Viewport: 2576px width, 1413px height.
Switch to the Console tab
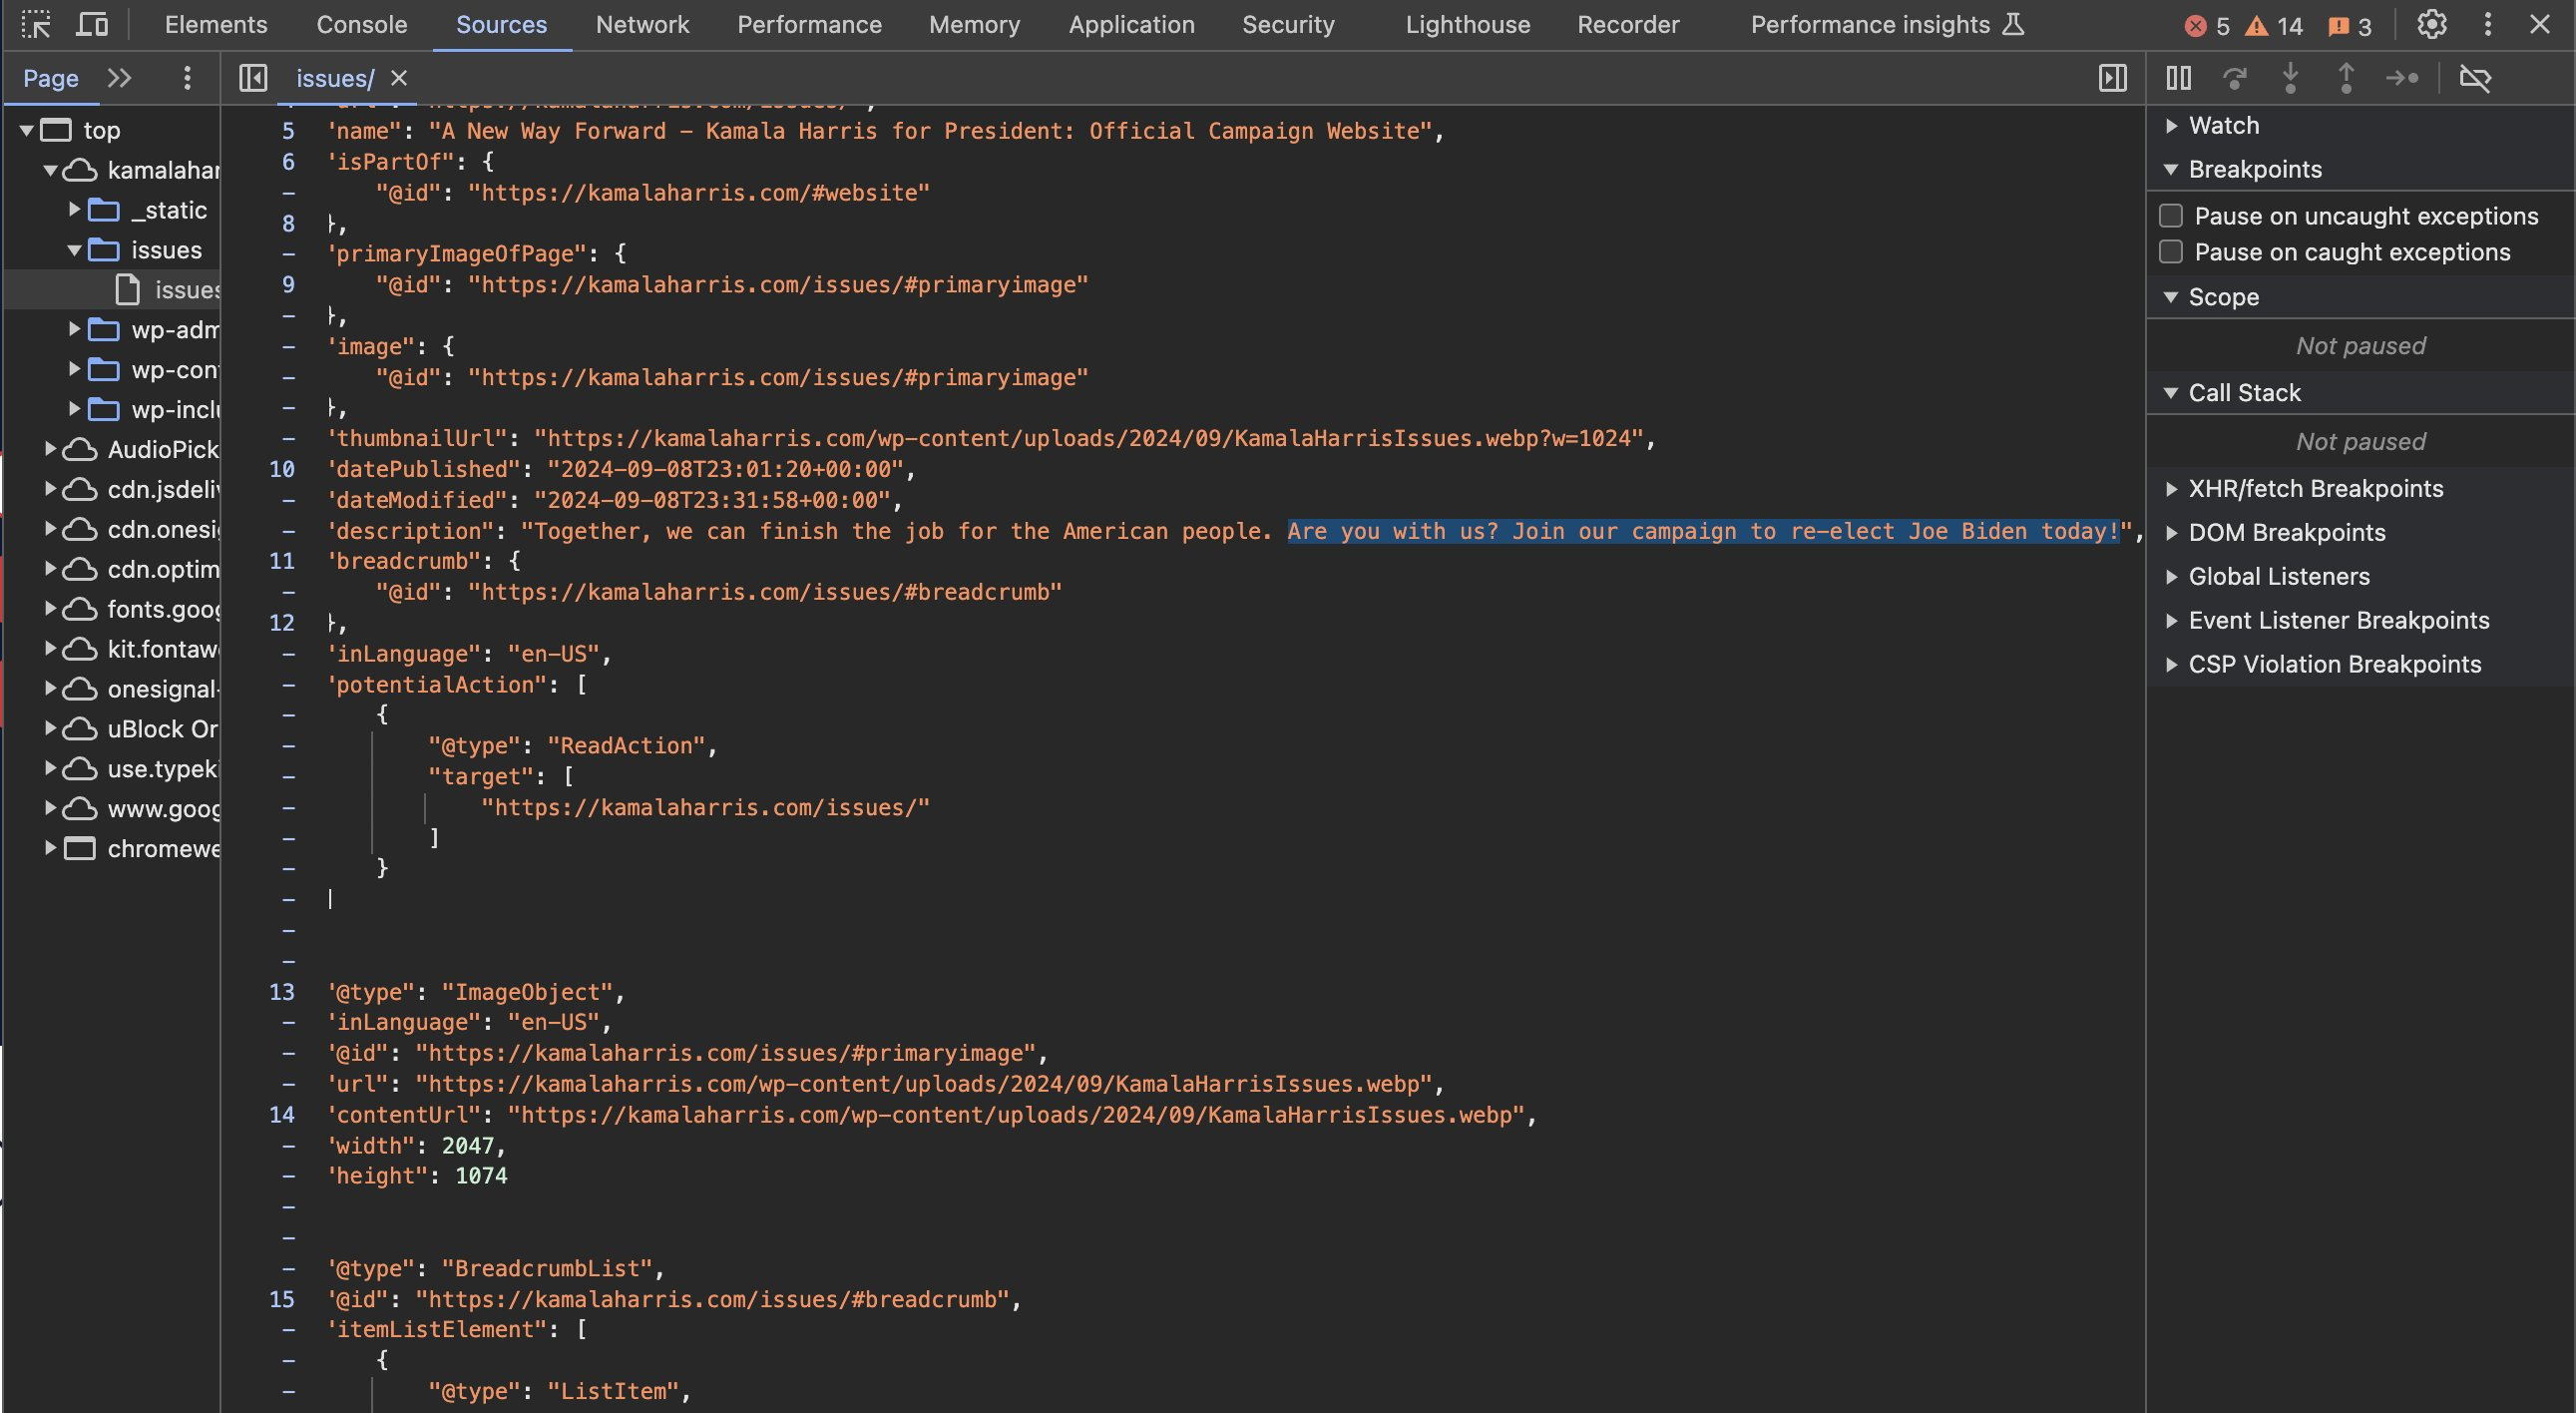click(x=362, y=25)
